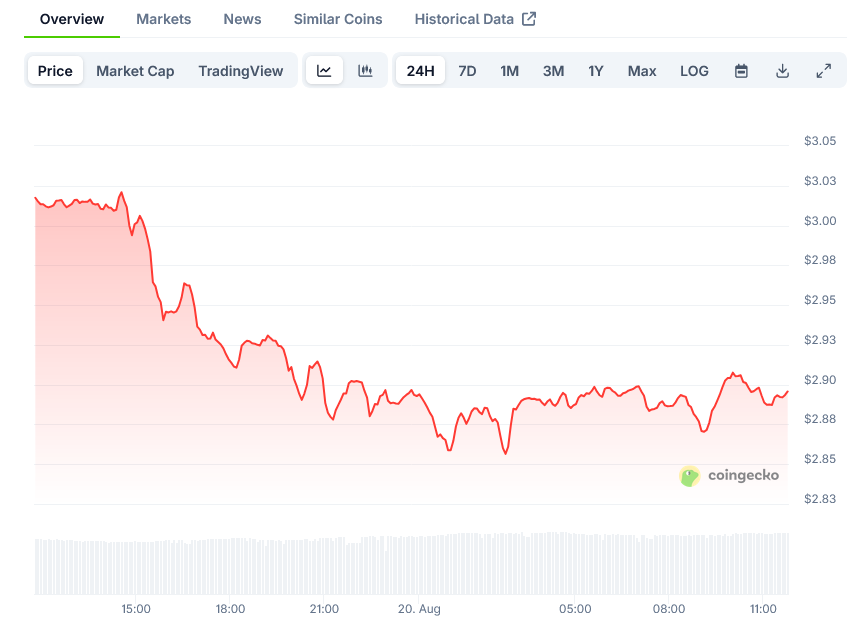847x630 pixels.
Task: Open the calendar date range picker
Action: click(741, 71)
